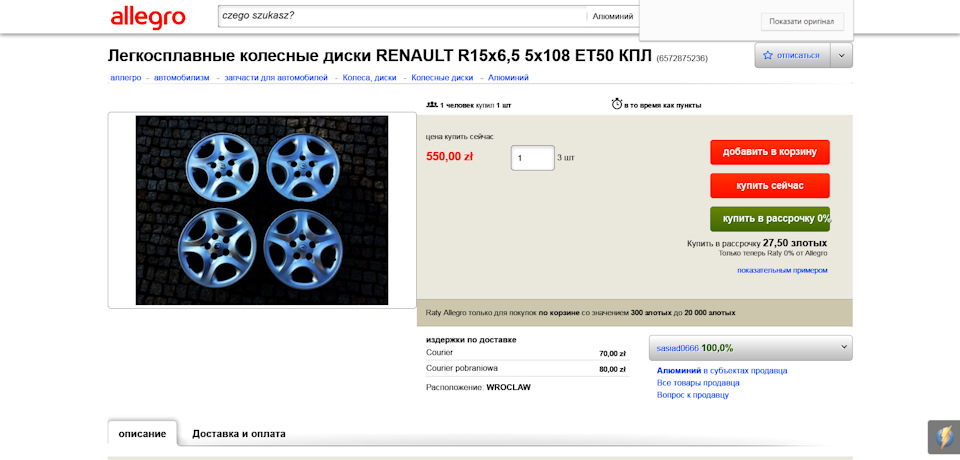Open 'Вопрос к продавцу' link
960x460 pixels.
tap(692, 395)
